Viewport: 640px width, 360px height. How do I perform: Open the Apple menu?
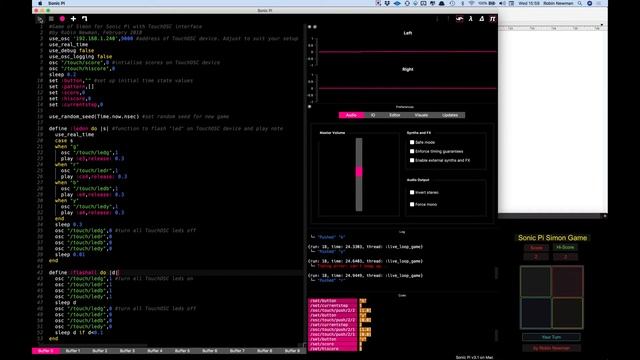[x=40, y=3]
